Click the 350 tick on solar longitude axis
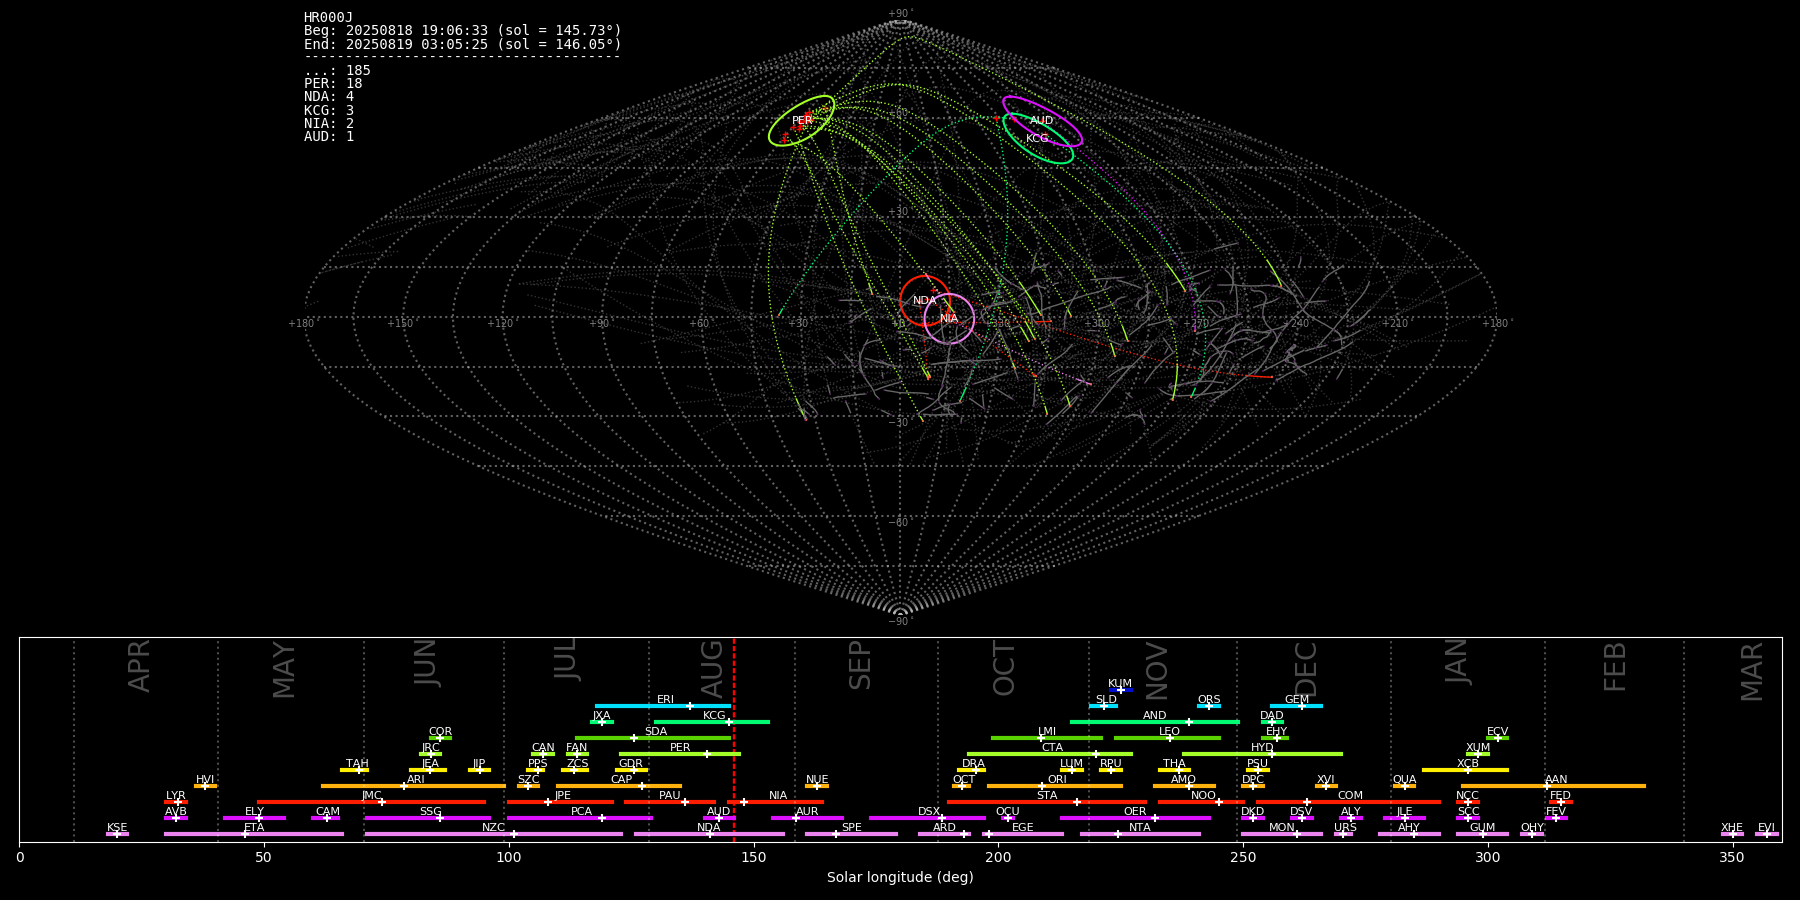Viewport: 1800px width, 900px height. 1733,858
